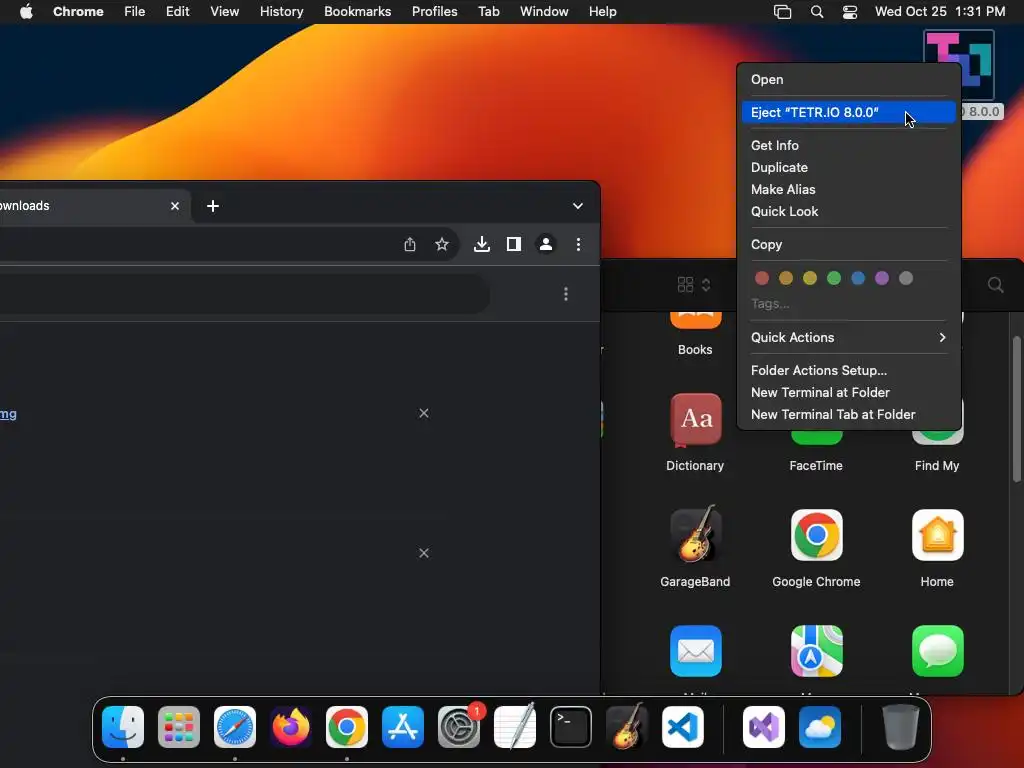Open Visual Studio from the Dock

tap(763, 727)
